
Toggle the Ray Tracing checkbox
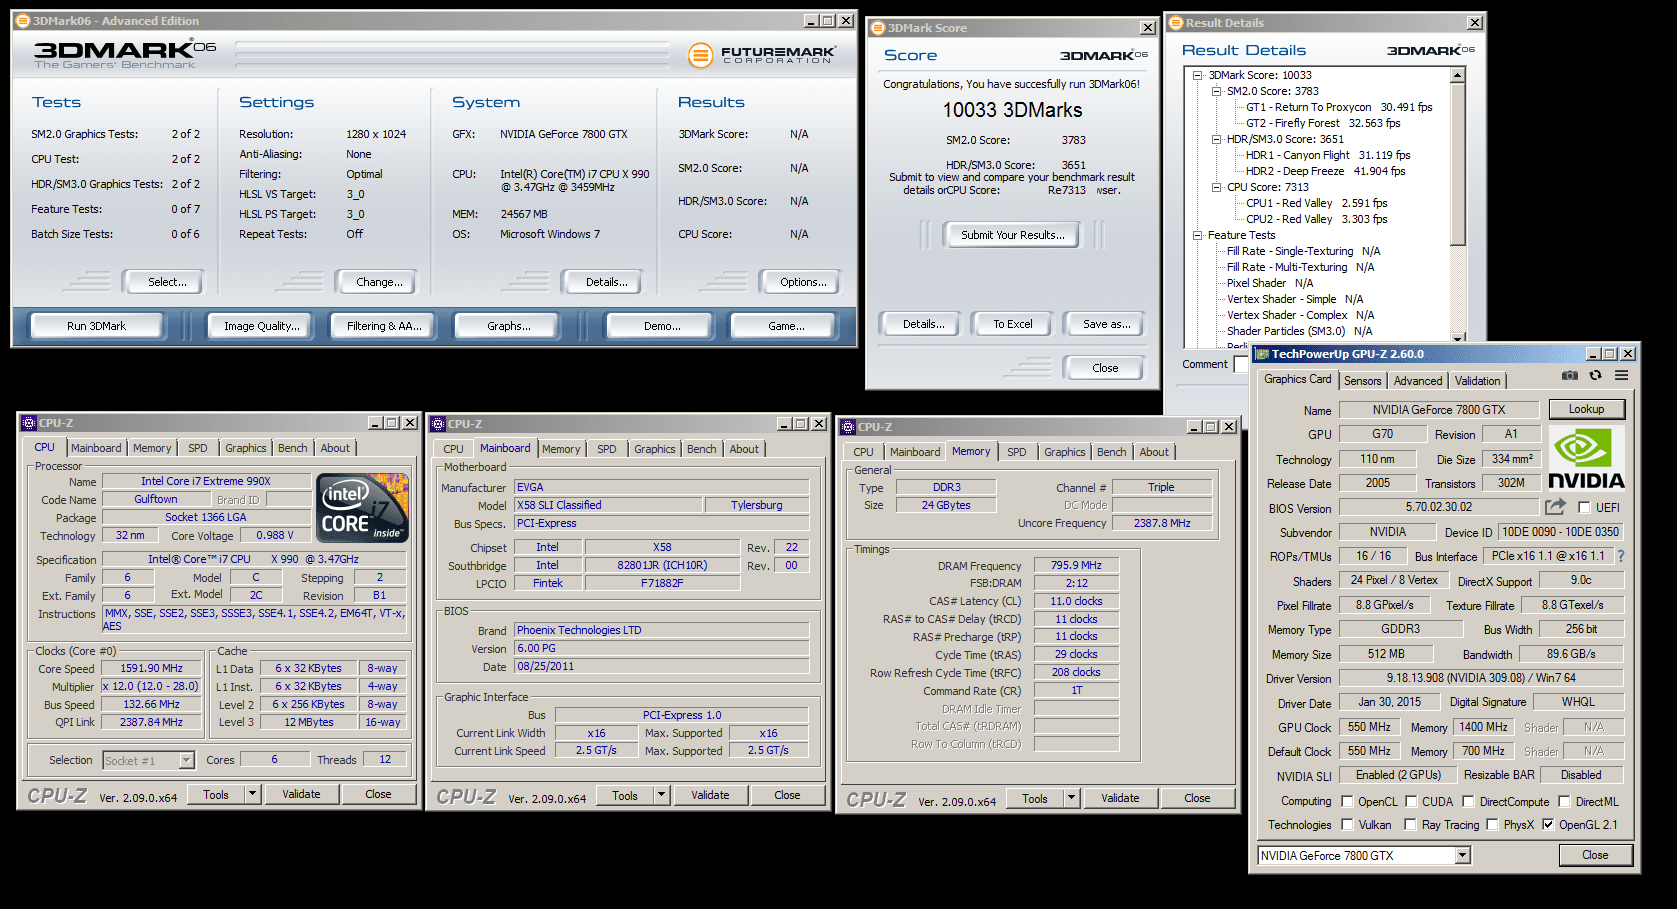pyautogui.click(x=1410, y=825)
